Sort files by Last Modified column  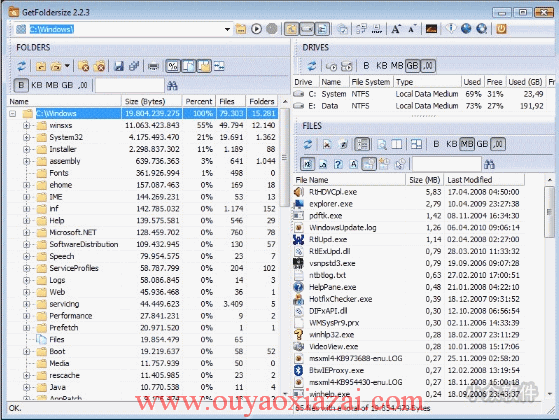(x=484, y=180)
